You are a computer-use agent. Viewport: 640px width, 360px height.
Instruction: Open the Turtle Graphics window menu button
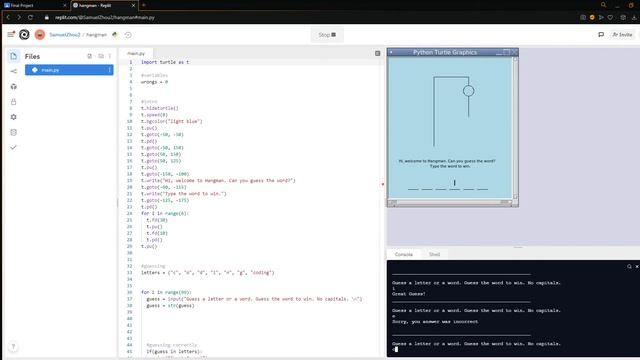click(x=391, y=52)
